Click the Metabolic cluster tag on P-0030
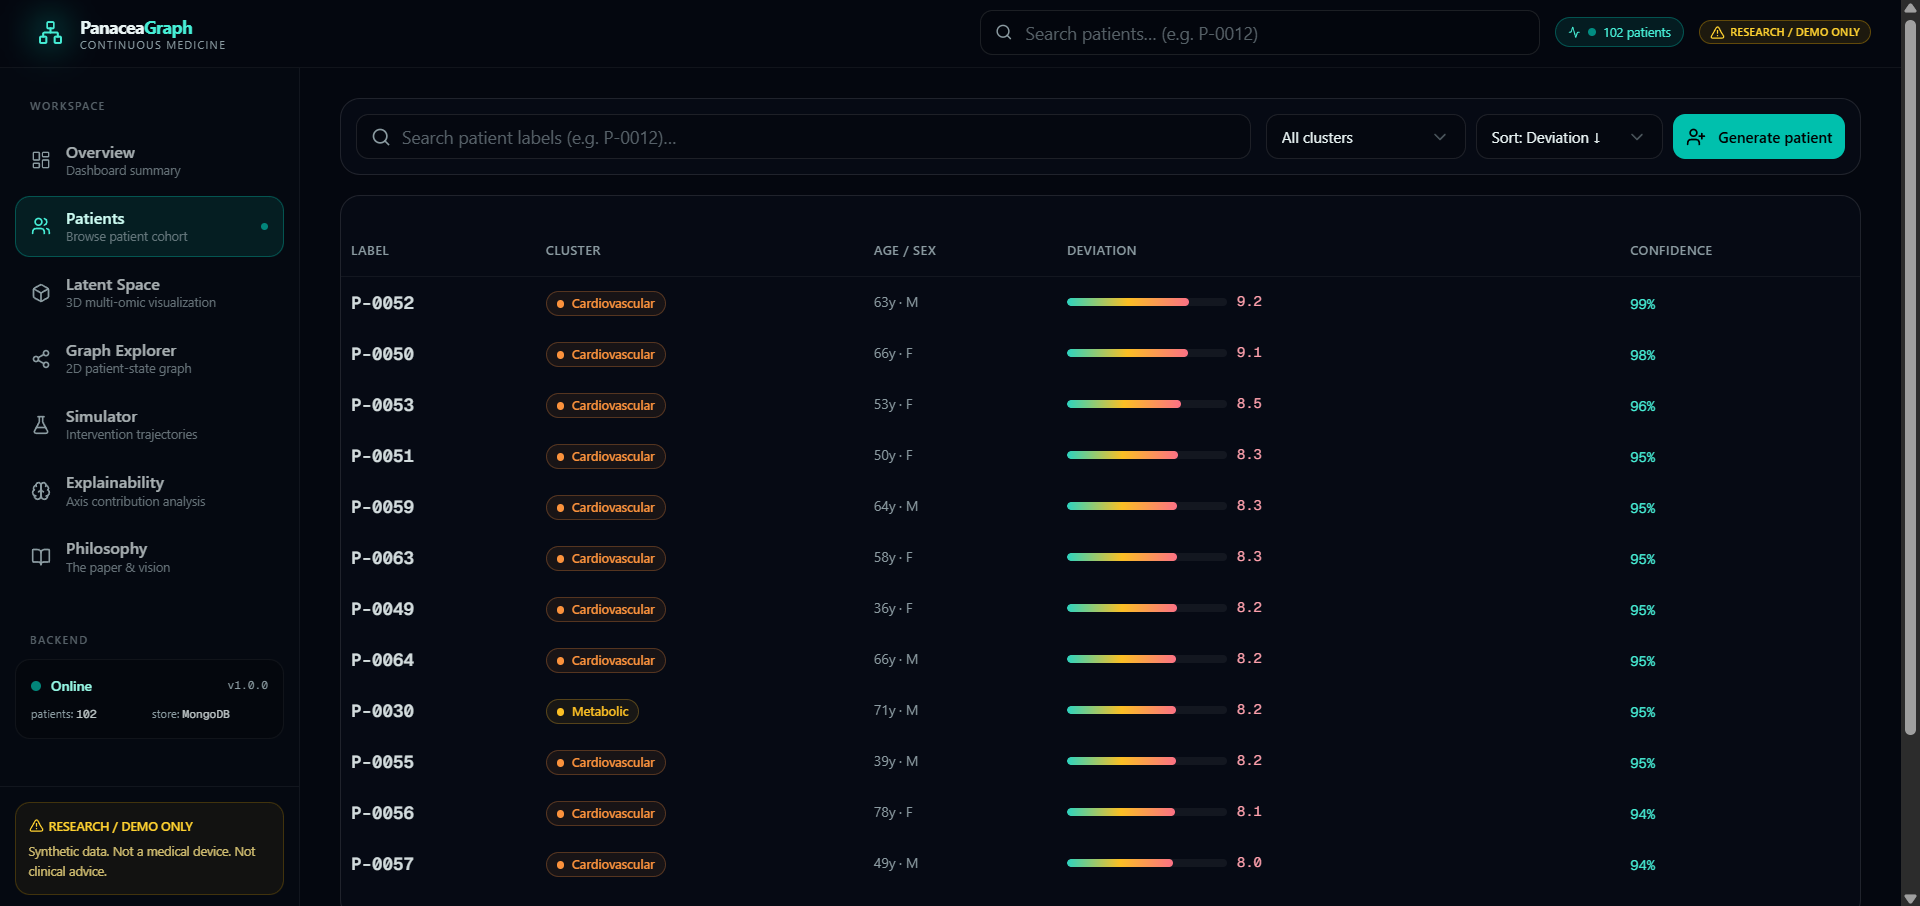 point(592,711)
